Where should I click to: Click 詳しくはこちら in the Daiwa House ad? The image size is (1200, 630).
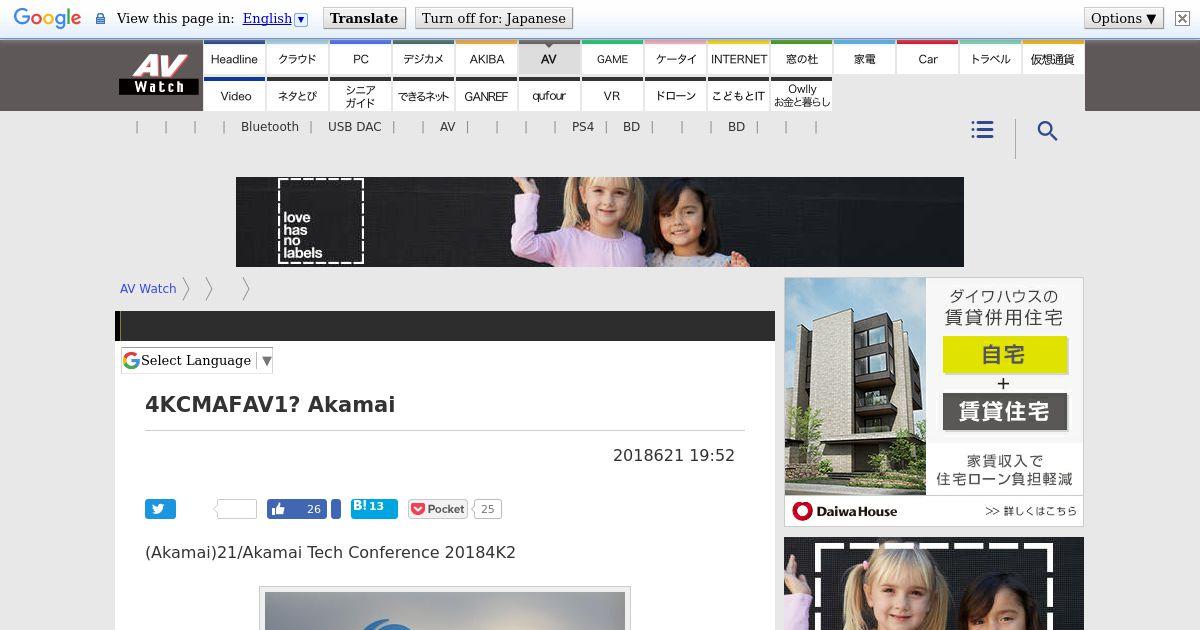point(1032,511)
